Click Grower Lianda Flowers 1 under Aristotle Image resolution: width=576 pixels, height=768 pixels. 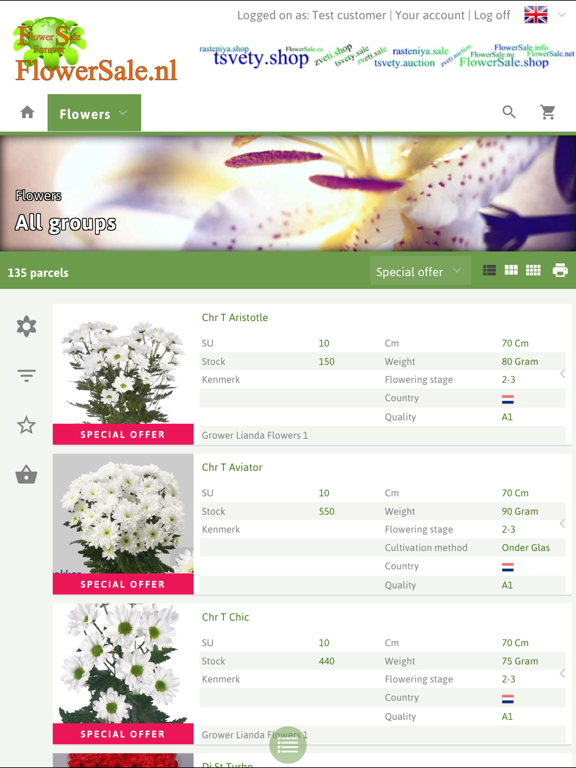coord(255,435)
